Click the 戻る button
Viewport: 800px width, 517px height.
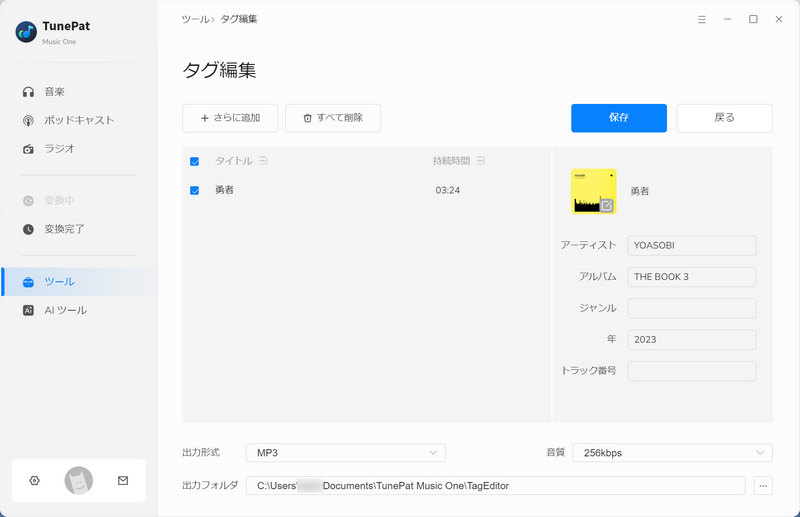pos(724,118)
